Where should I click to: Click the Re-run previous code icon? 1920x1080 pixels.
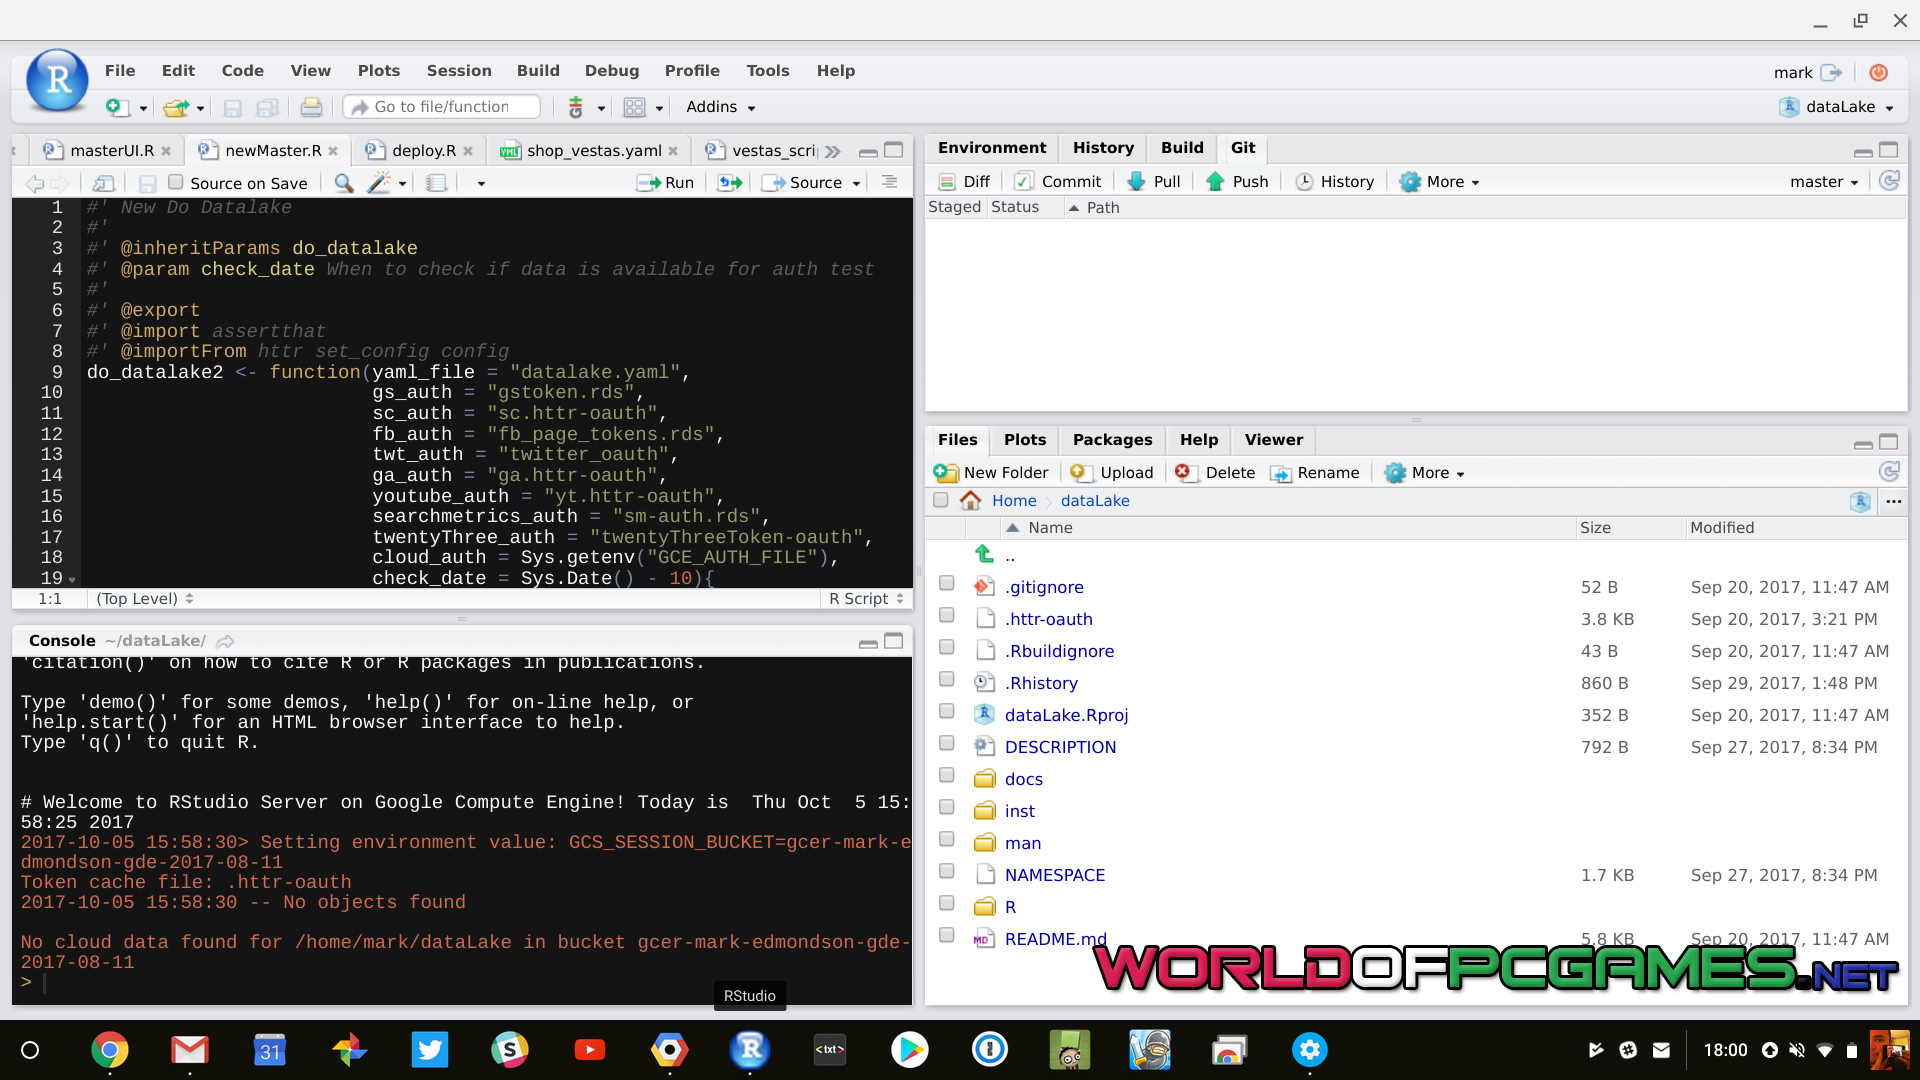pos(730,183)
